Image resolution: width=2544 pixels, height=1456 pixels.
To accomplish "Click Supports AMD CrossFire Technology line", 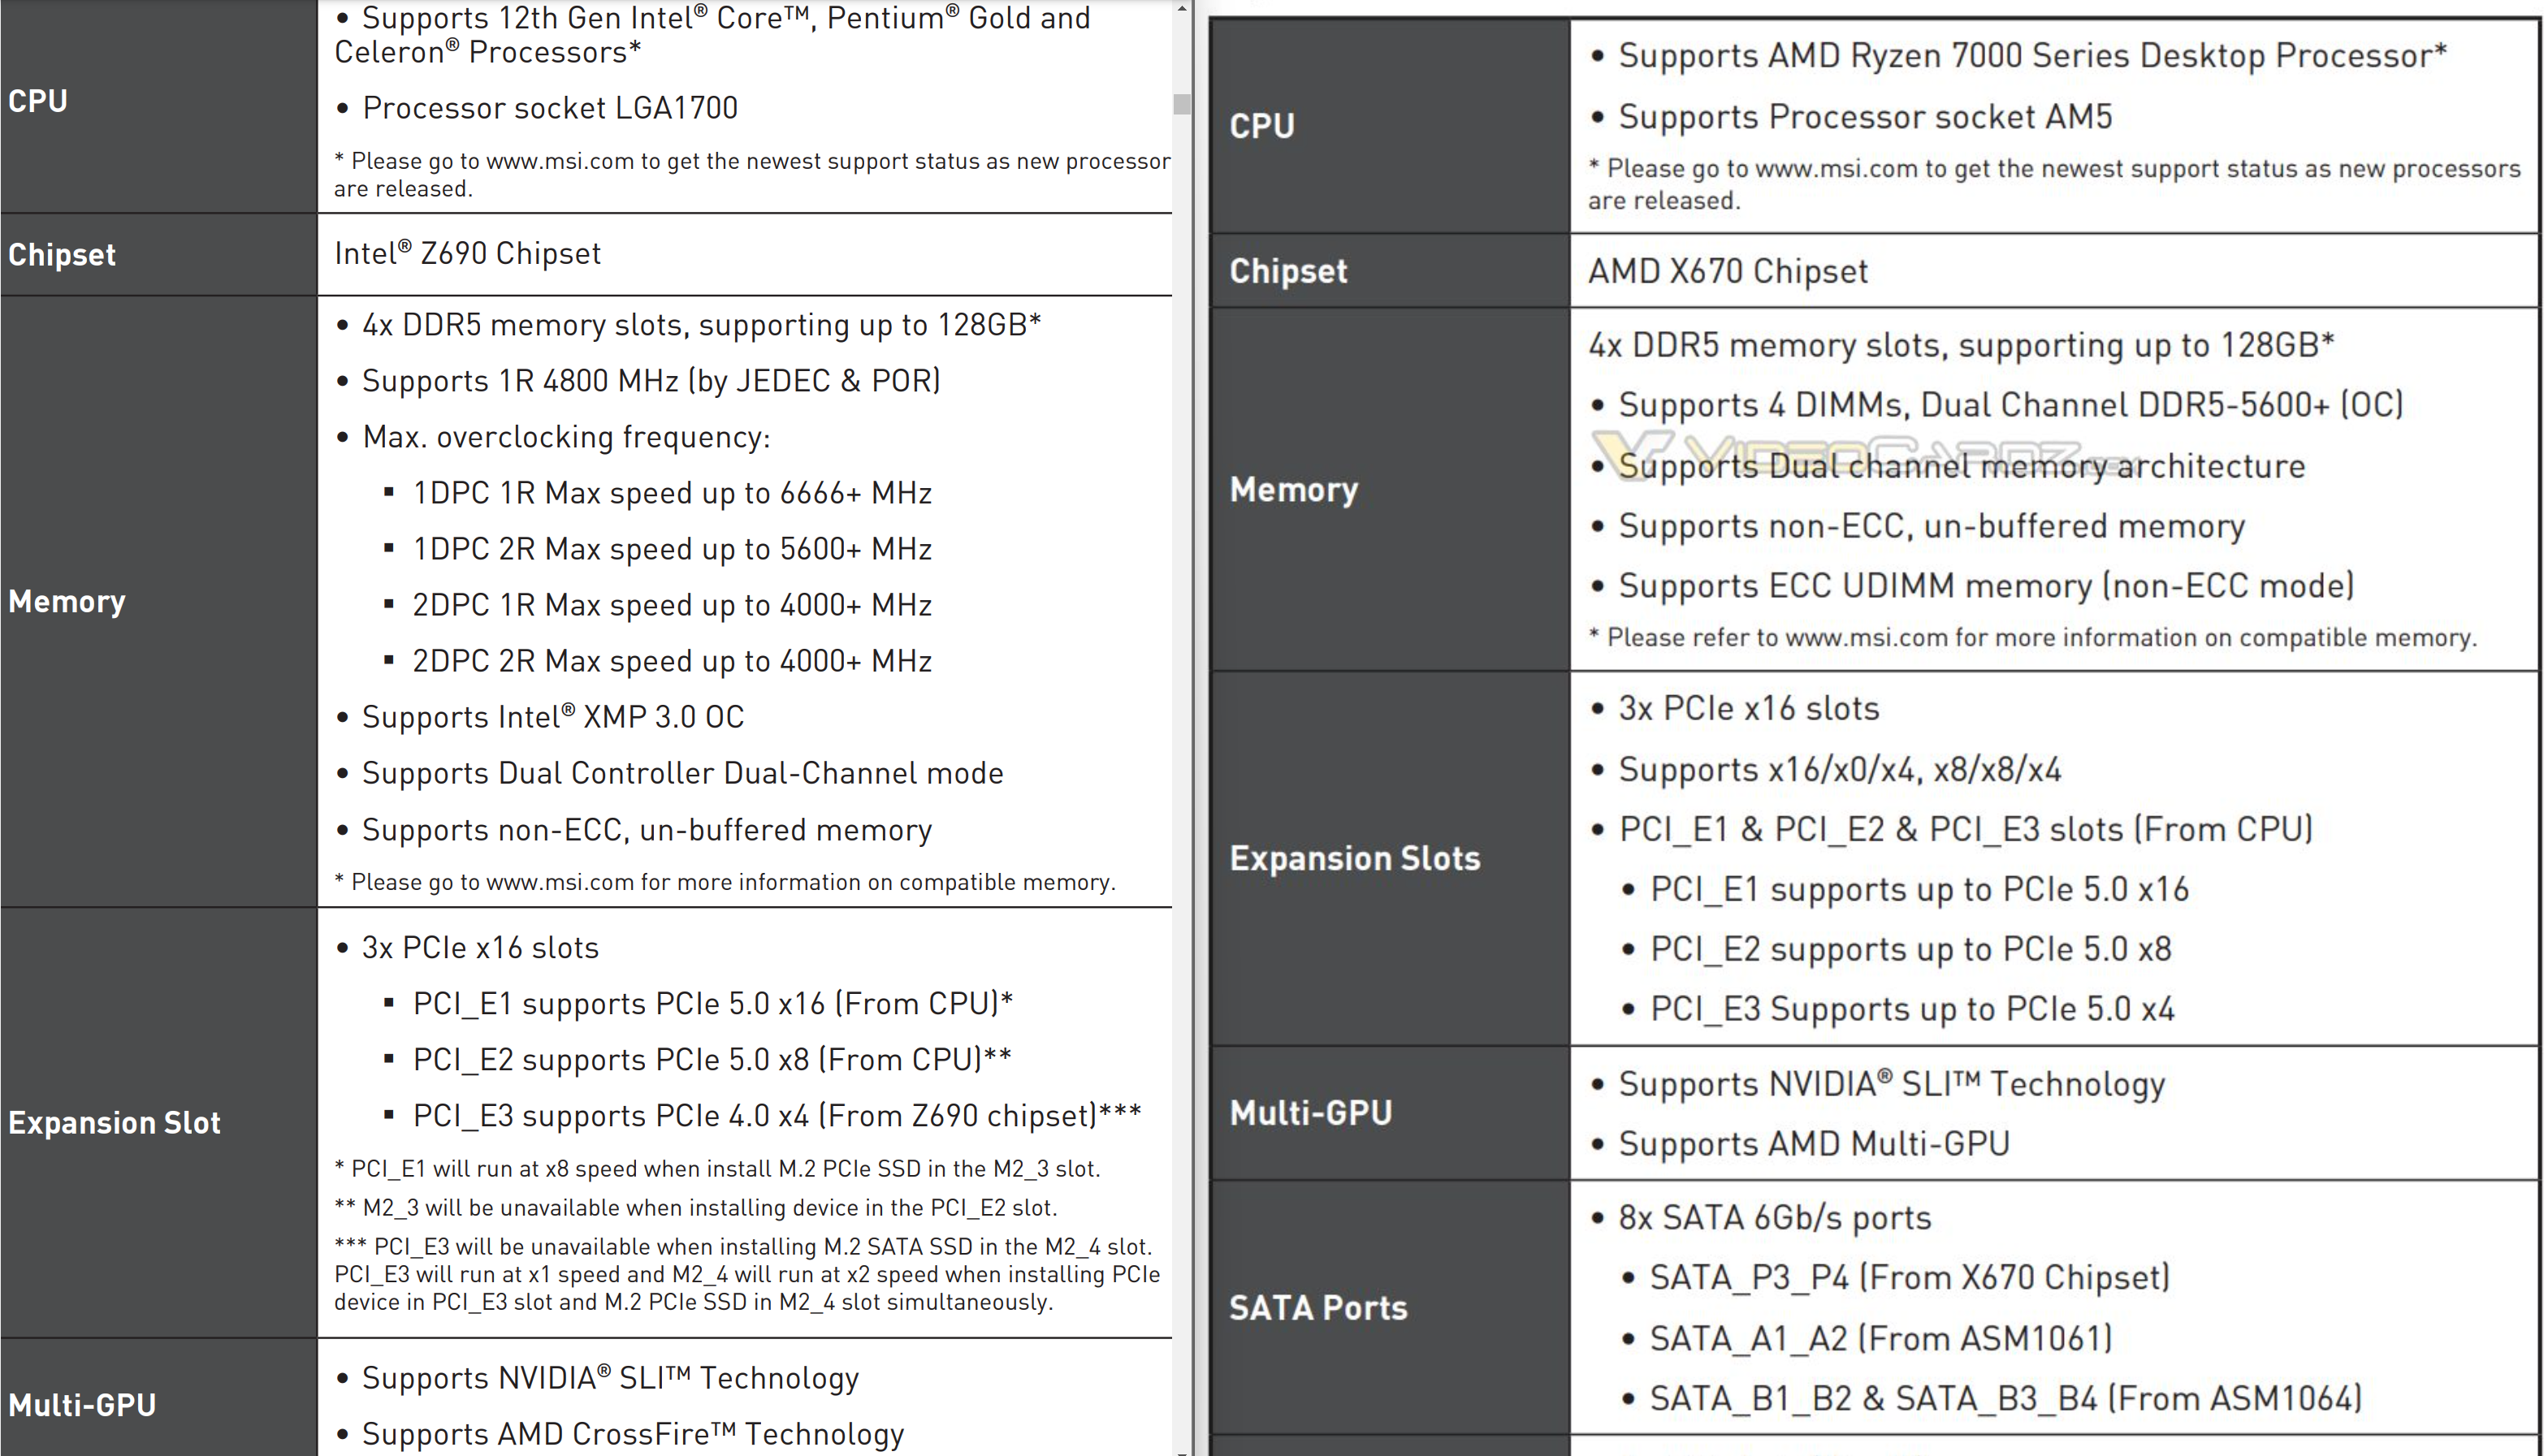I will tap(632, 1434).
